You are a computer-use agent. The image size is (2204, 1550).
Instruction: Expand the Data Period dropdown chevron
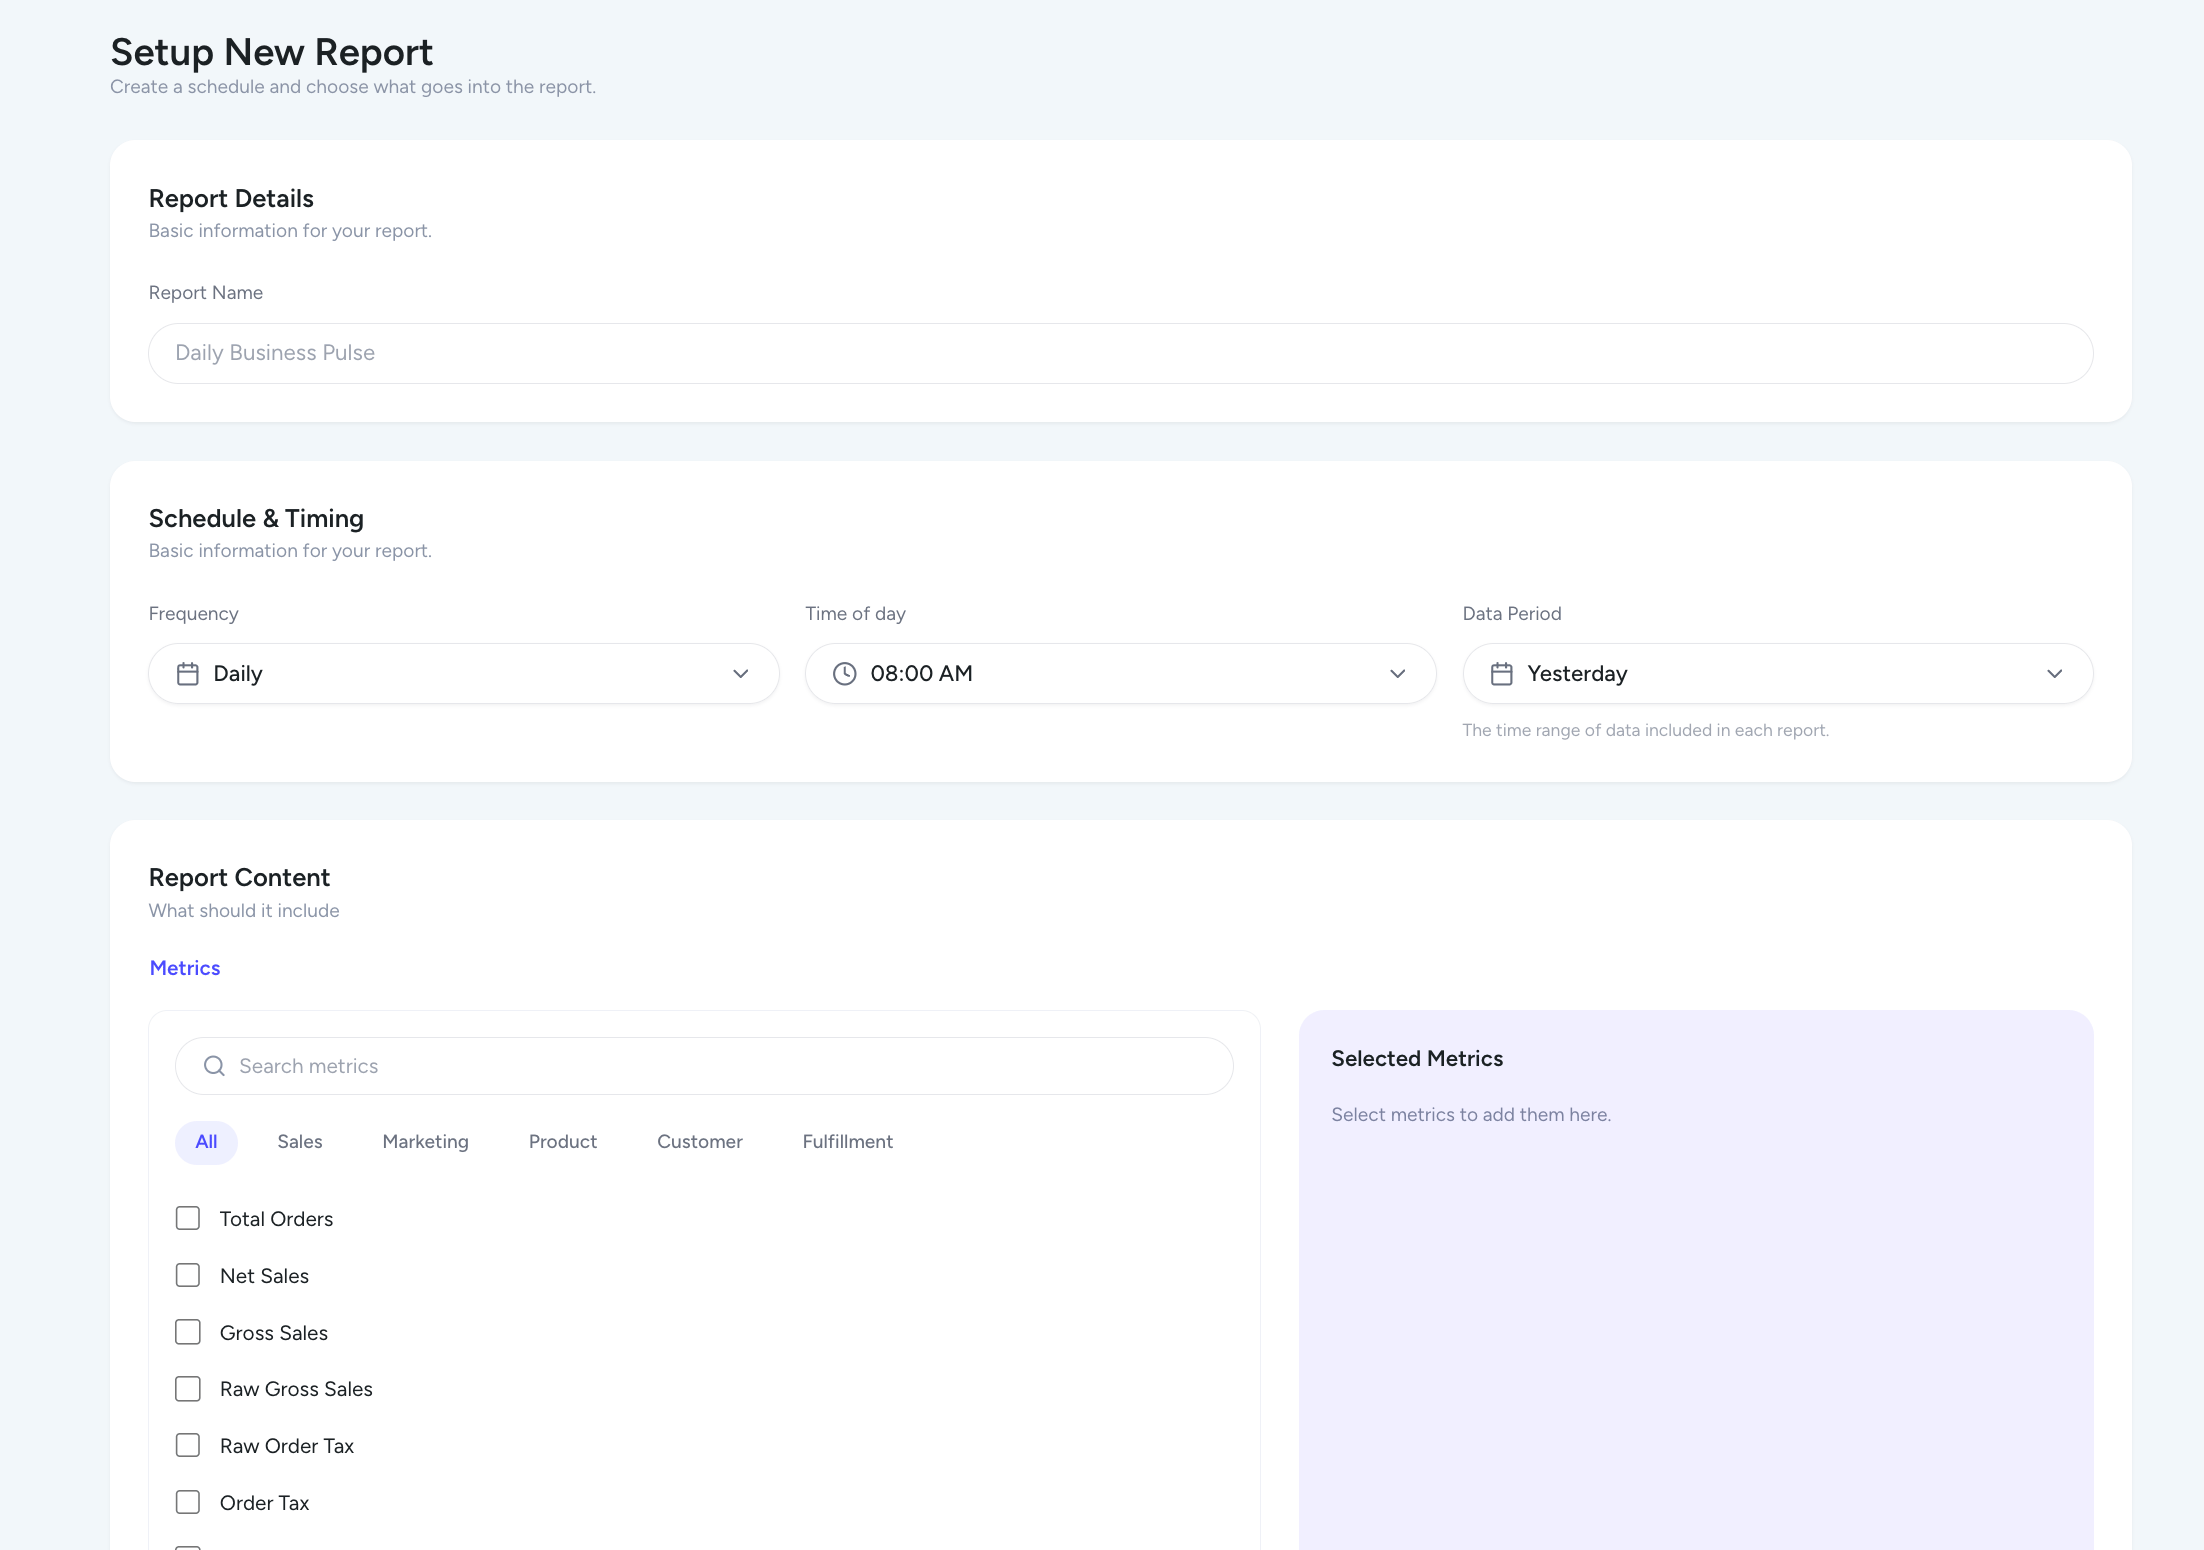(x=2054, y=674)
